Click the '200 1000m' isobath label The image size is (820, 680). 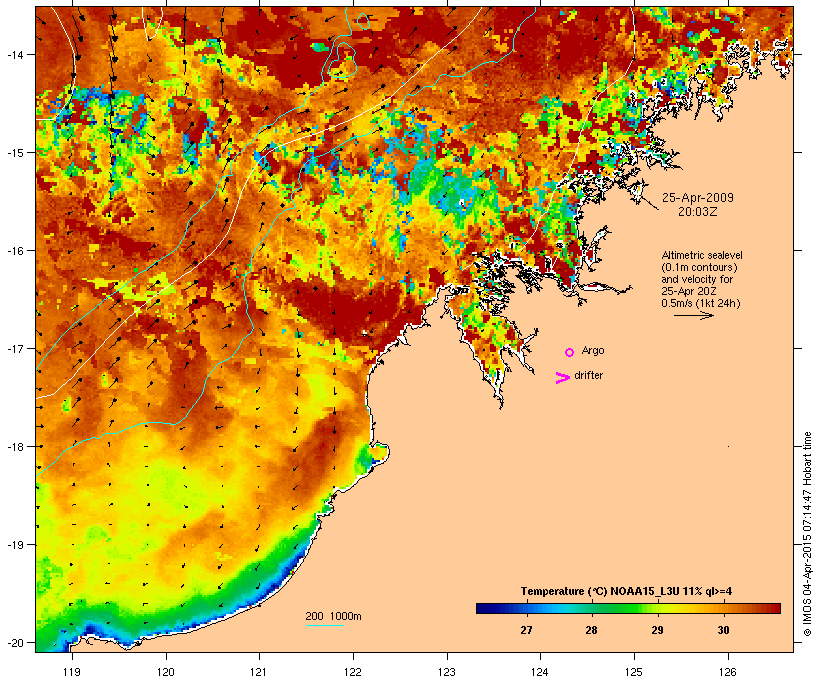(x=333, y=616)
